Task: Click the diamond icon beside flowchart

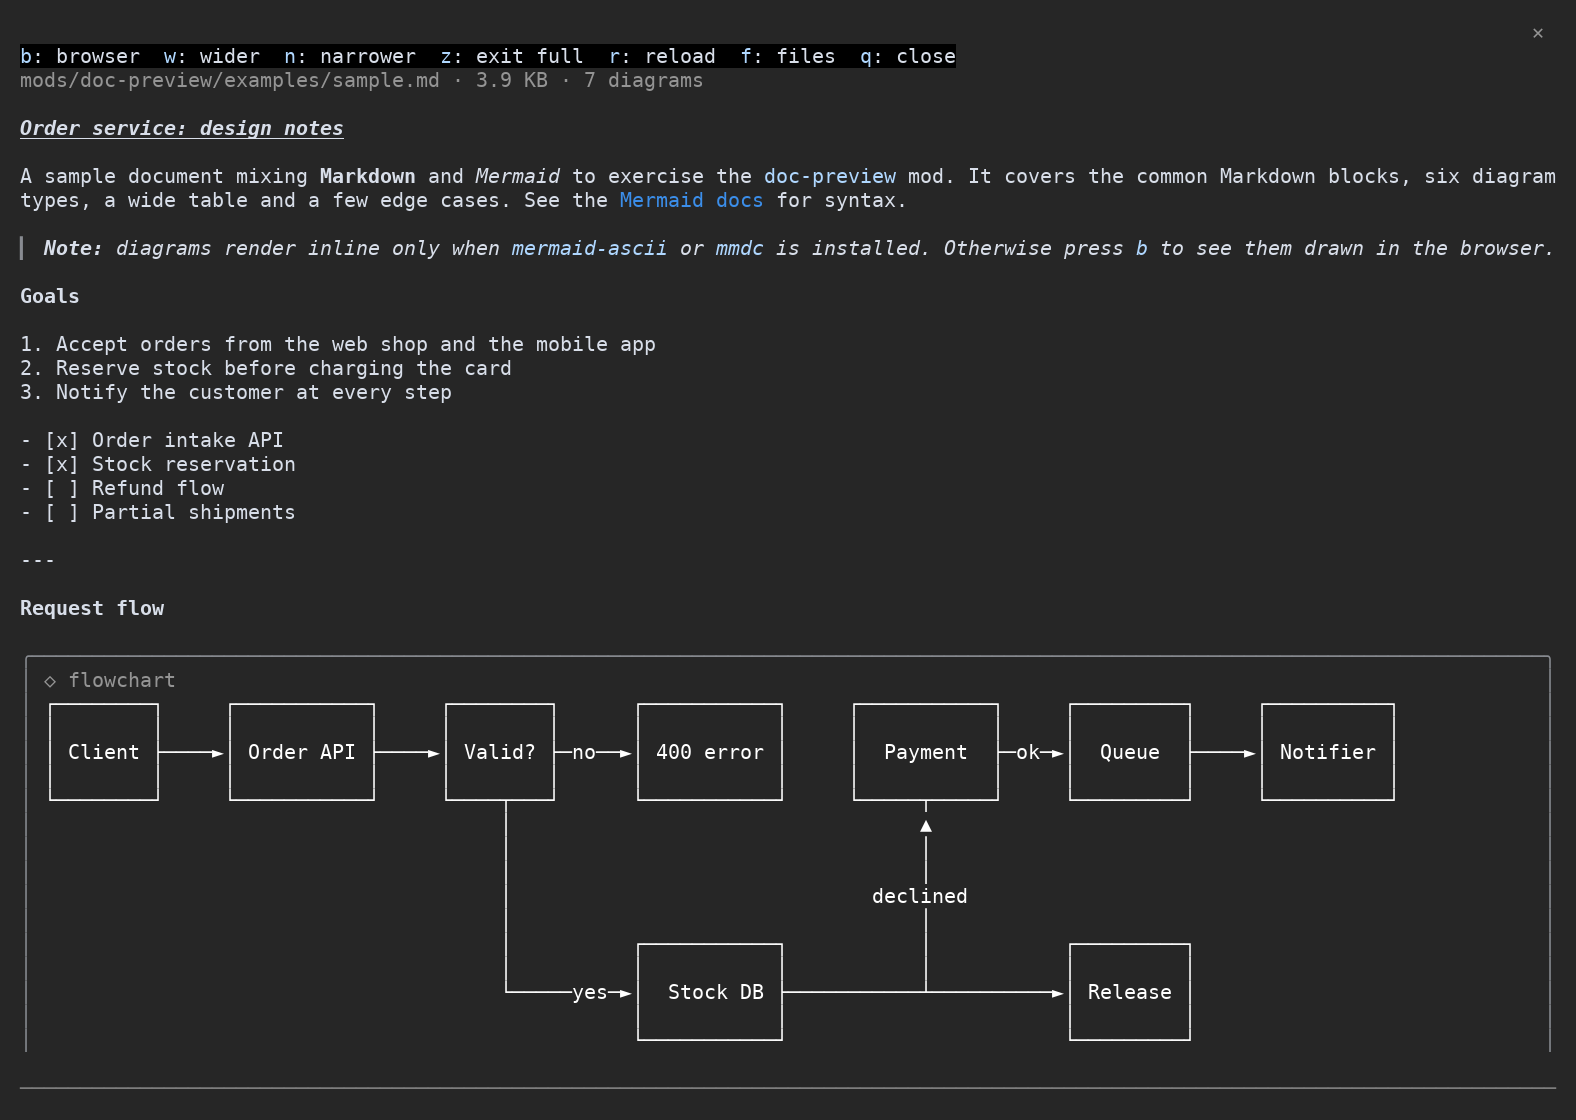Action: pos(50,681)
